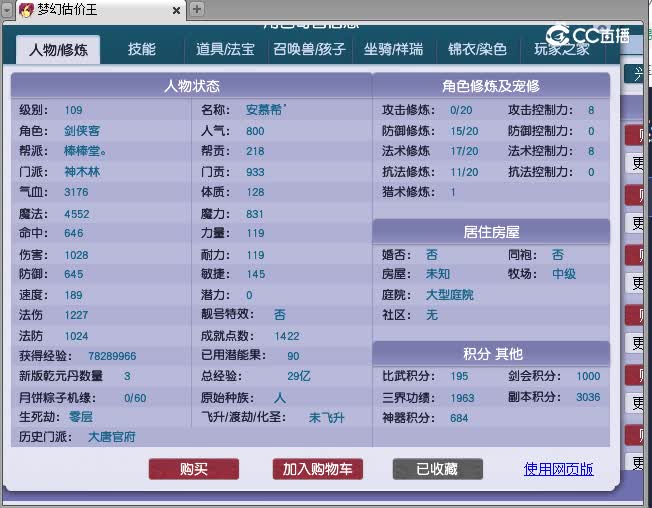Switch to the 人物/修炼 tab

click(x=58, y=50)
